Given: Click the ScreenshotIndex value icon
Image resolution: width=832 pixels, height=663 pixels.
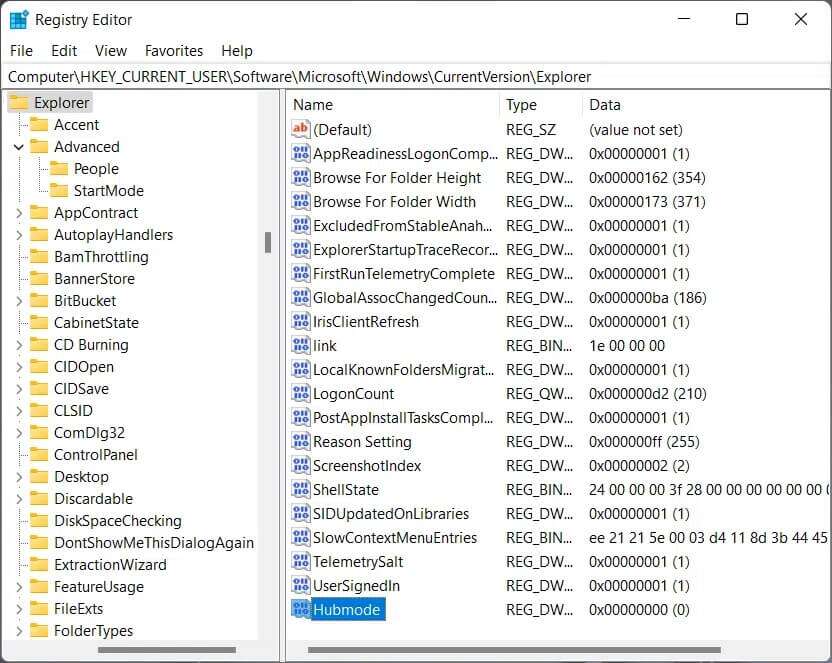Looking at the screenshot, I should coord(300,465).
